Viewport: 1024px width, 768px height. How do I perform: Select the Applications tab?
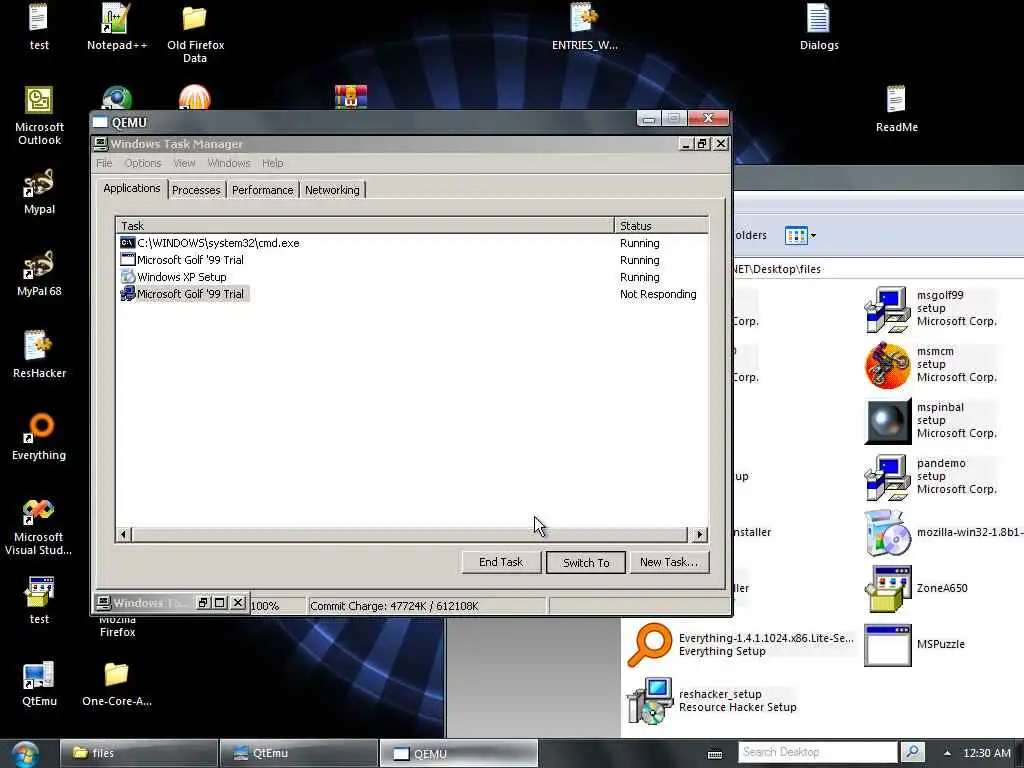tap(131, 188)
